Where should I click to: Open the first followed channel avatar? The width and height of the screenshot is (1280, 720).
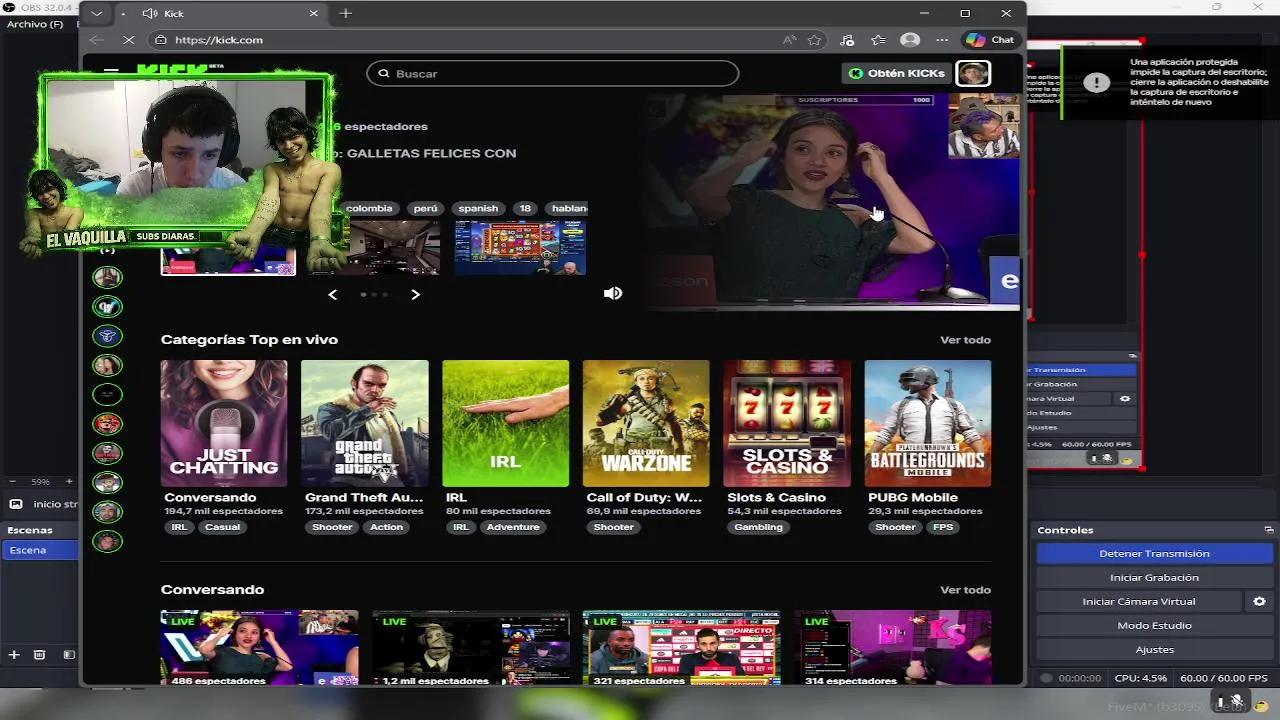point(107,277)
